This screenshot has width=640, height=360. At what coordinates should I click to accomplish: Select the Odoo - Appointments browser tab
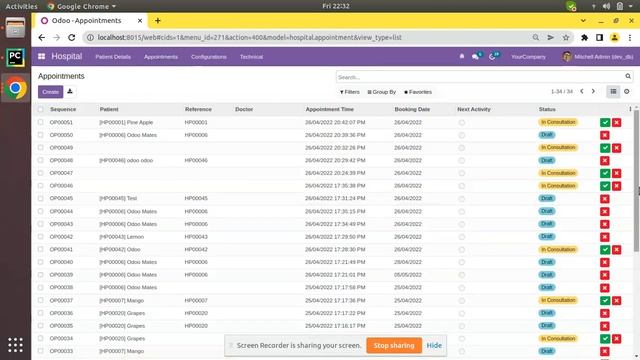(91, 20)
